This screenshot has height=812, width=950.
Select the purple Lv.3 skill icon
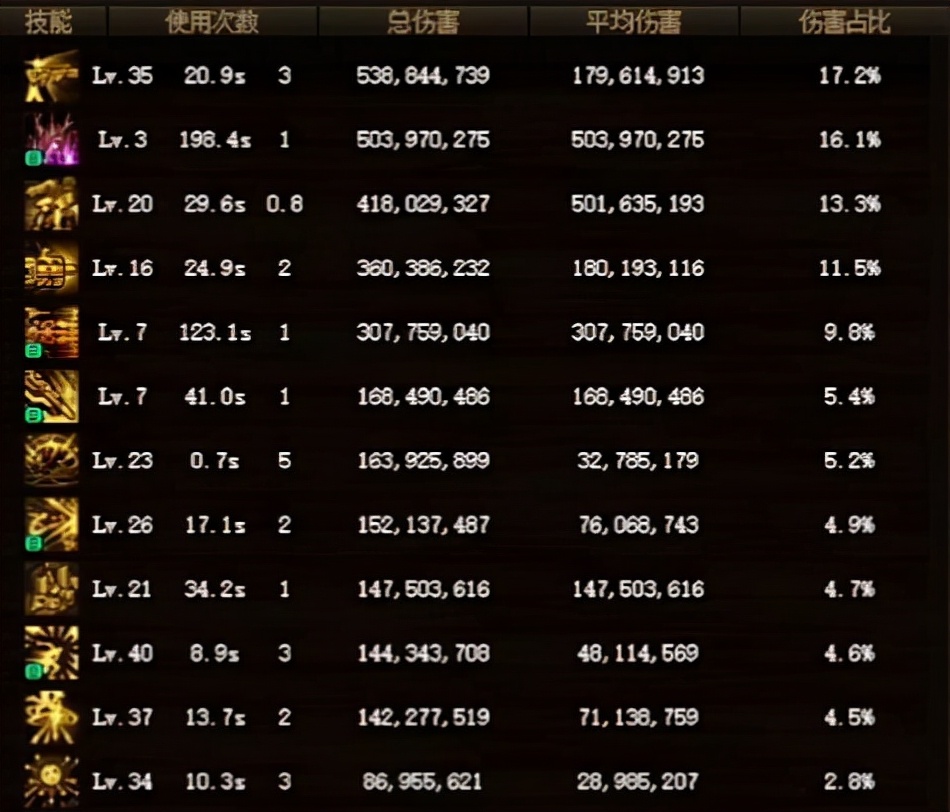(51, 139)
